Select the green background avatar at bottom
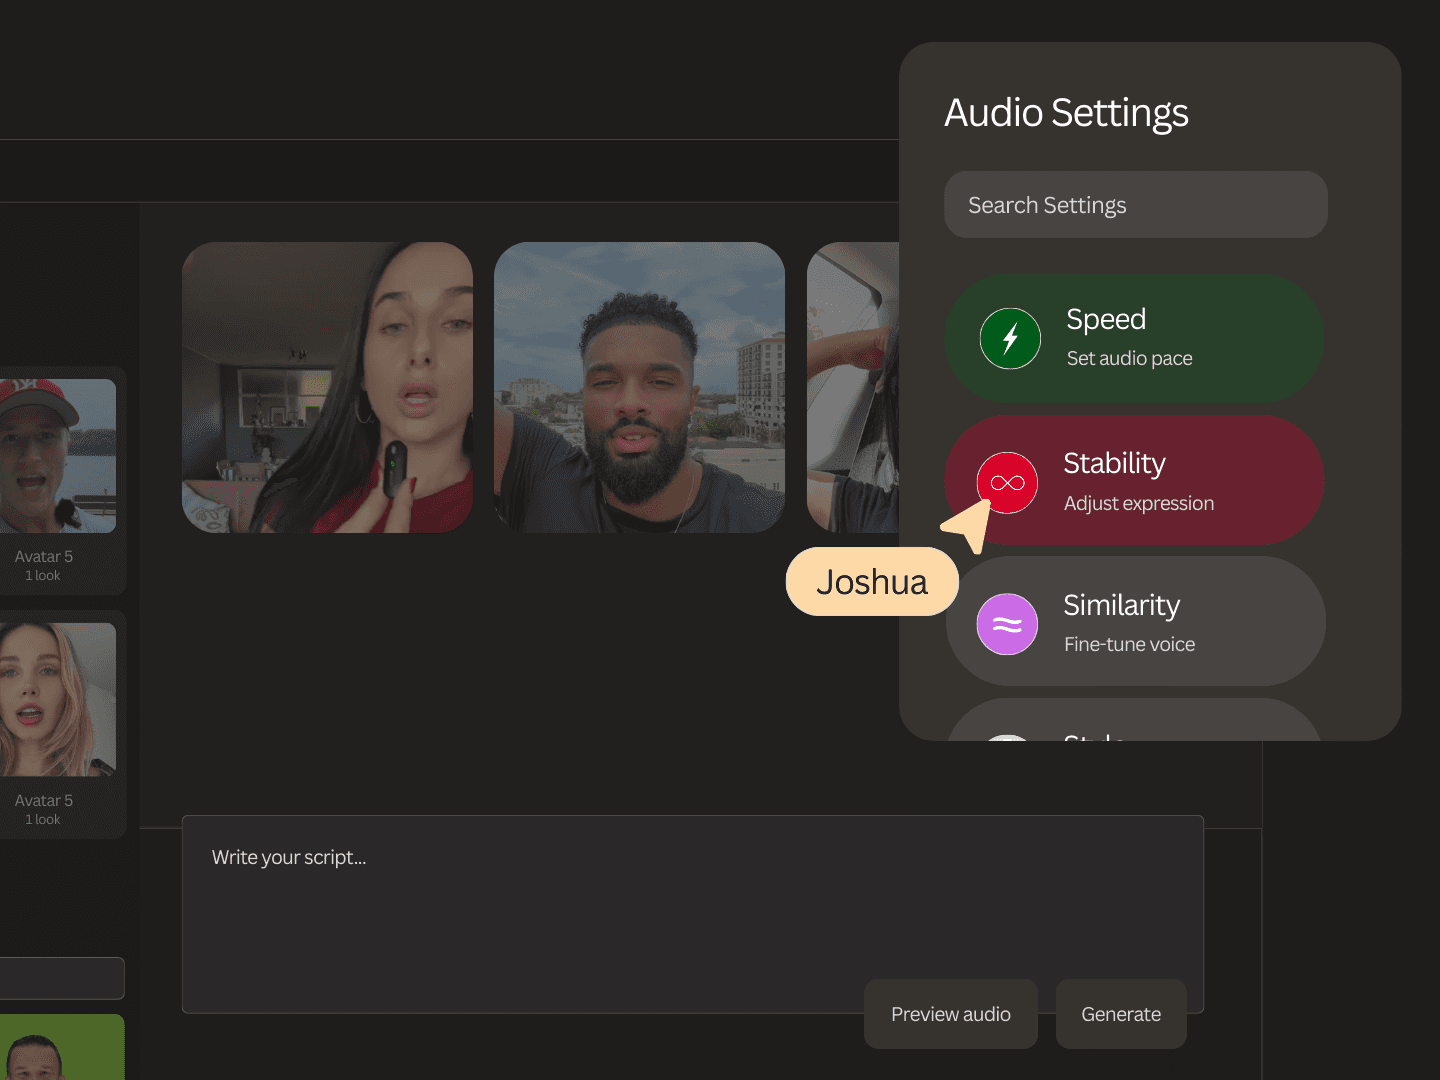 click(x=60, y=1048)
